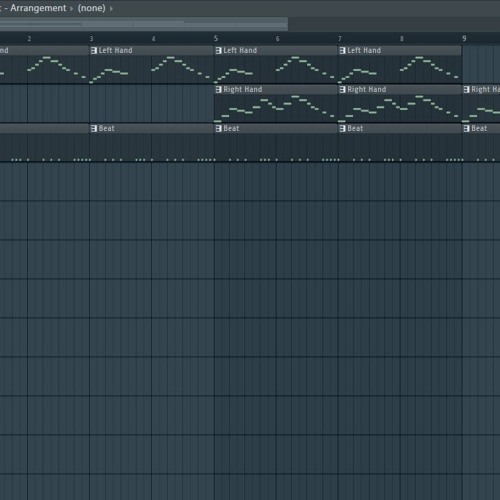The height and width of the screenshot is (500, 500).
Task: Click the Right Hand clip icon at bar 5
Action: [219, 90]
